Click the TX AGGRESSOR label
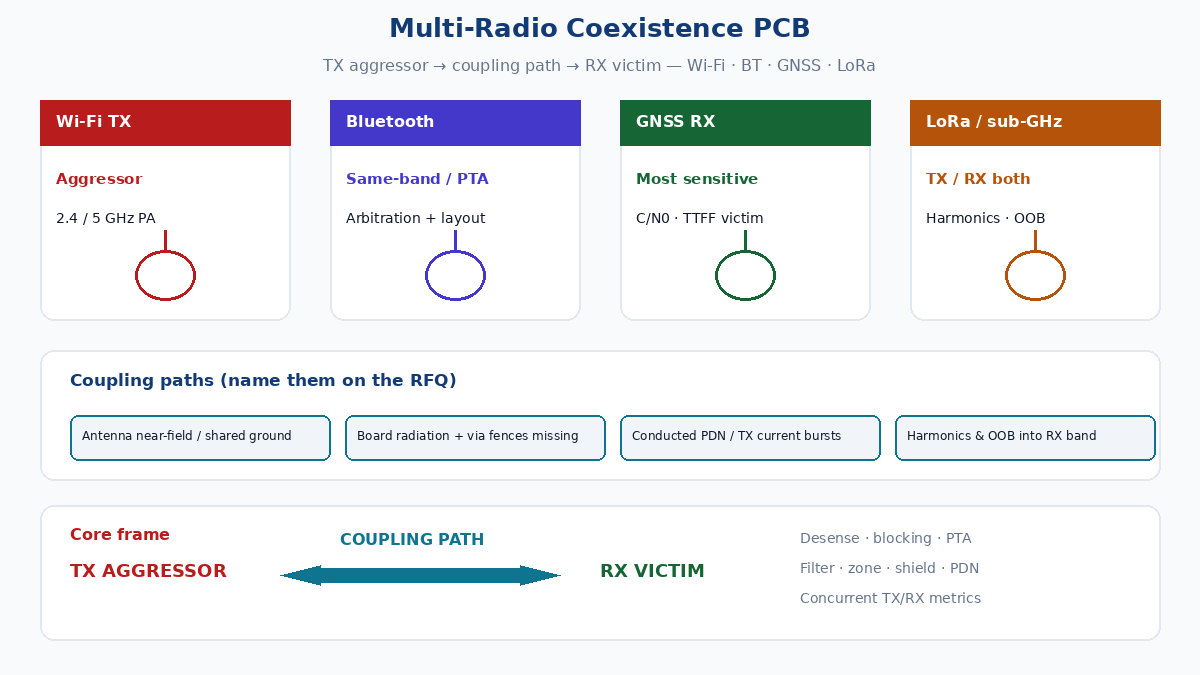Screen dimensions: 1200x675 pos(148,571)
